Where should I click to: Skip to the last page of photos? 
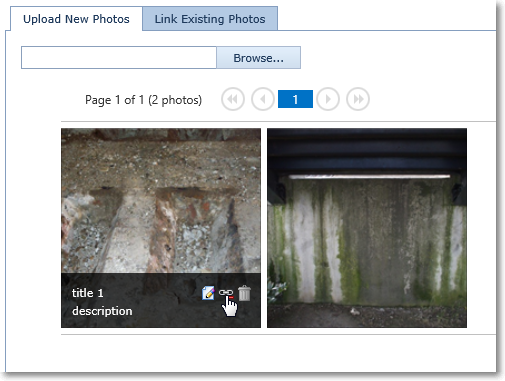(x=358, y=99)
